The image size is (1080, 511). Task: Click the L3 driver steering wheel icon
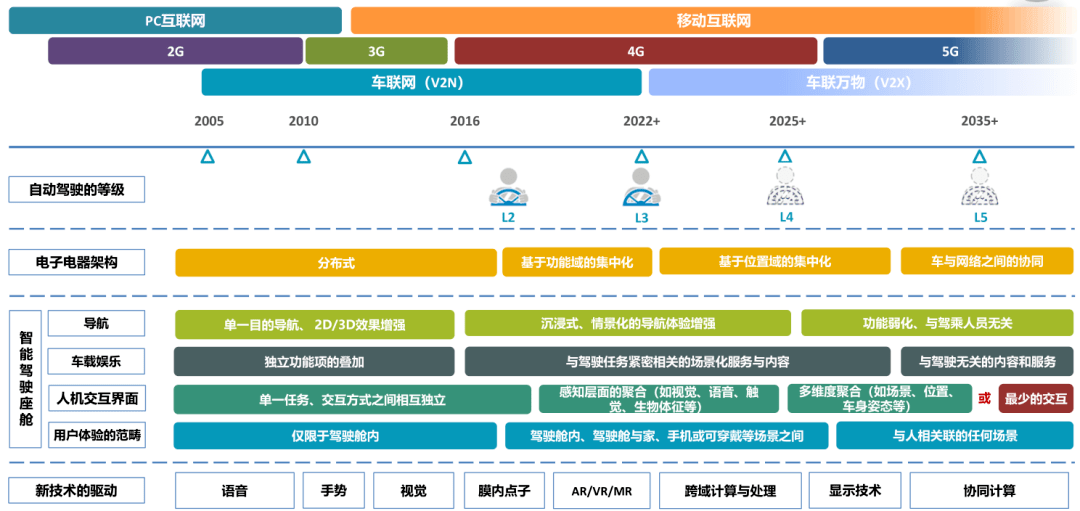[641, 187]
